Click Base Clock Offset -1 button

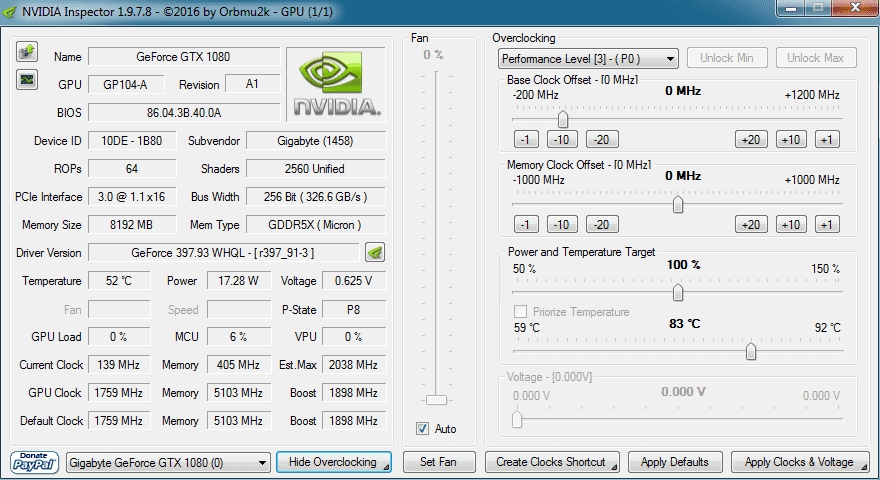tap(526, 140)
